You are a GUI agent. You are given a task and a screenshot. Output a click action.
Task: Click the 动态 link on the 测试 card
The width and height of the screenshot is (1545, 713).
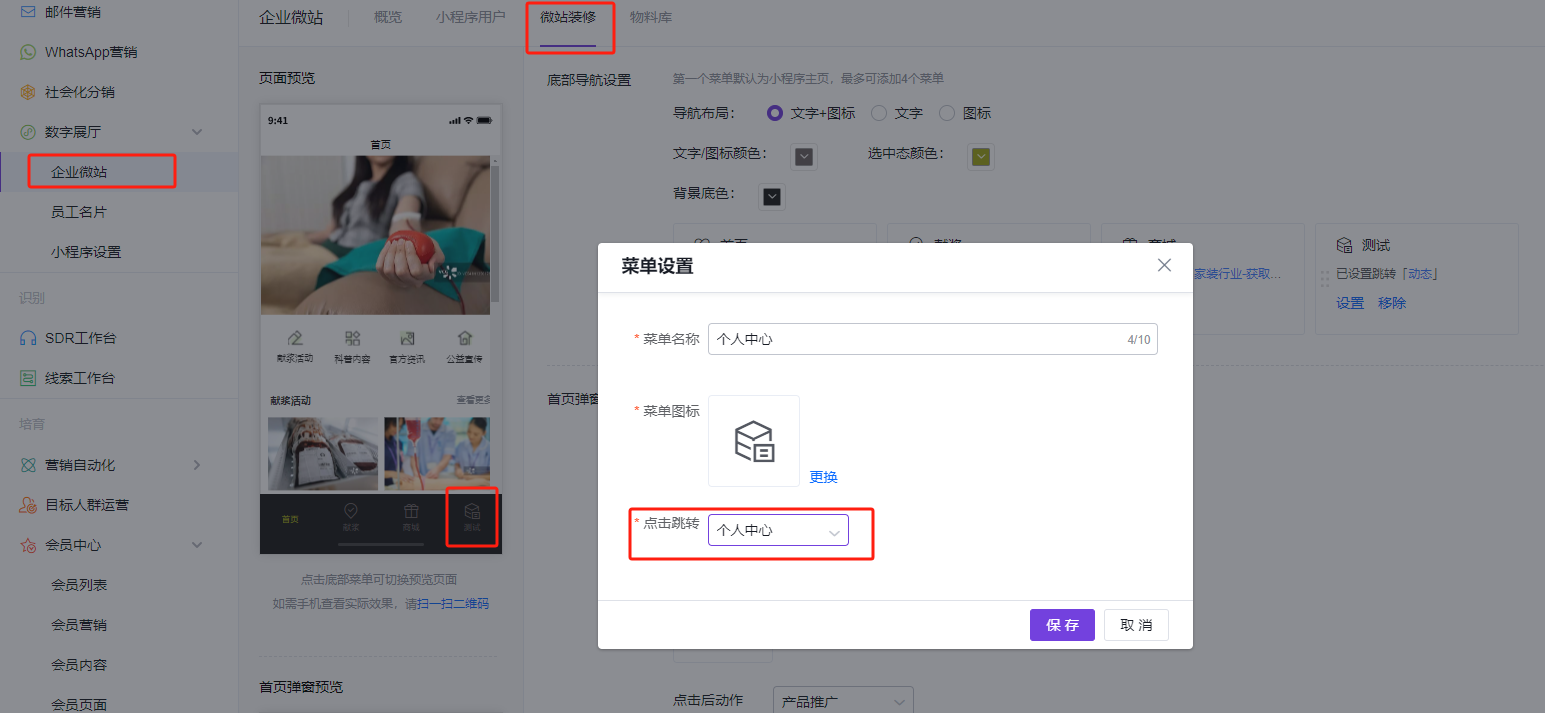[1420, 273]
